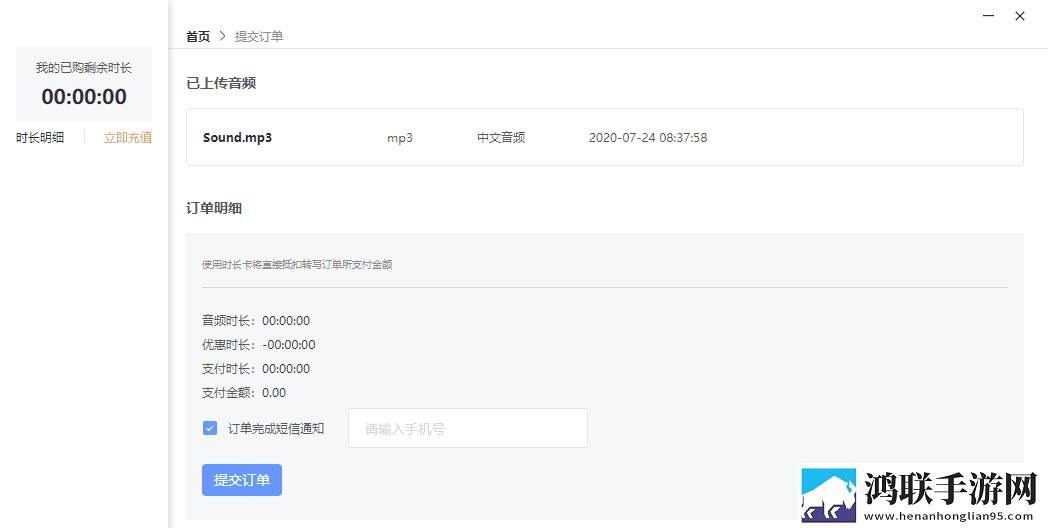The height and width of the screenshot is (528, 1048).
Task: Minimize the window
Action: click(989, 16)
